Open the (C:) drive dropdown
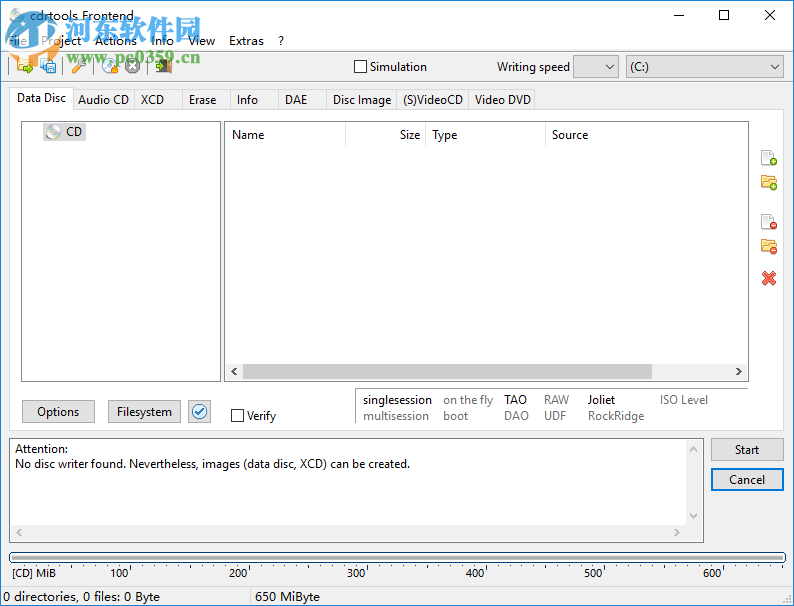The width and height of the screenshot is (794, 606). (705, 67)
